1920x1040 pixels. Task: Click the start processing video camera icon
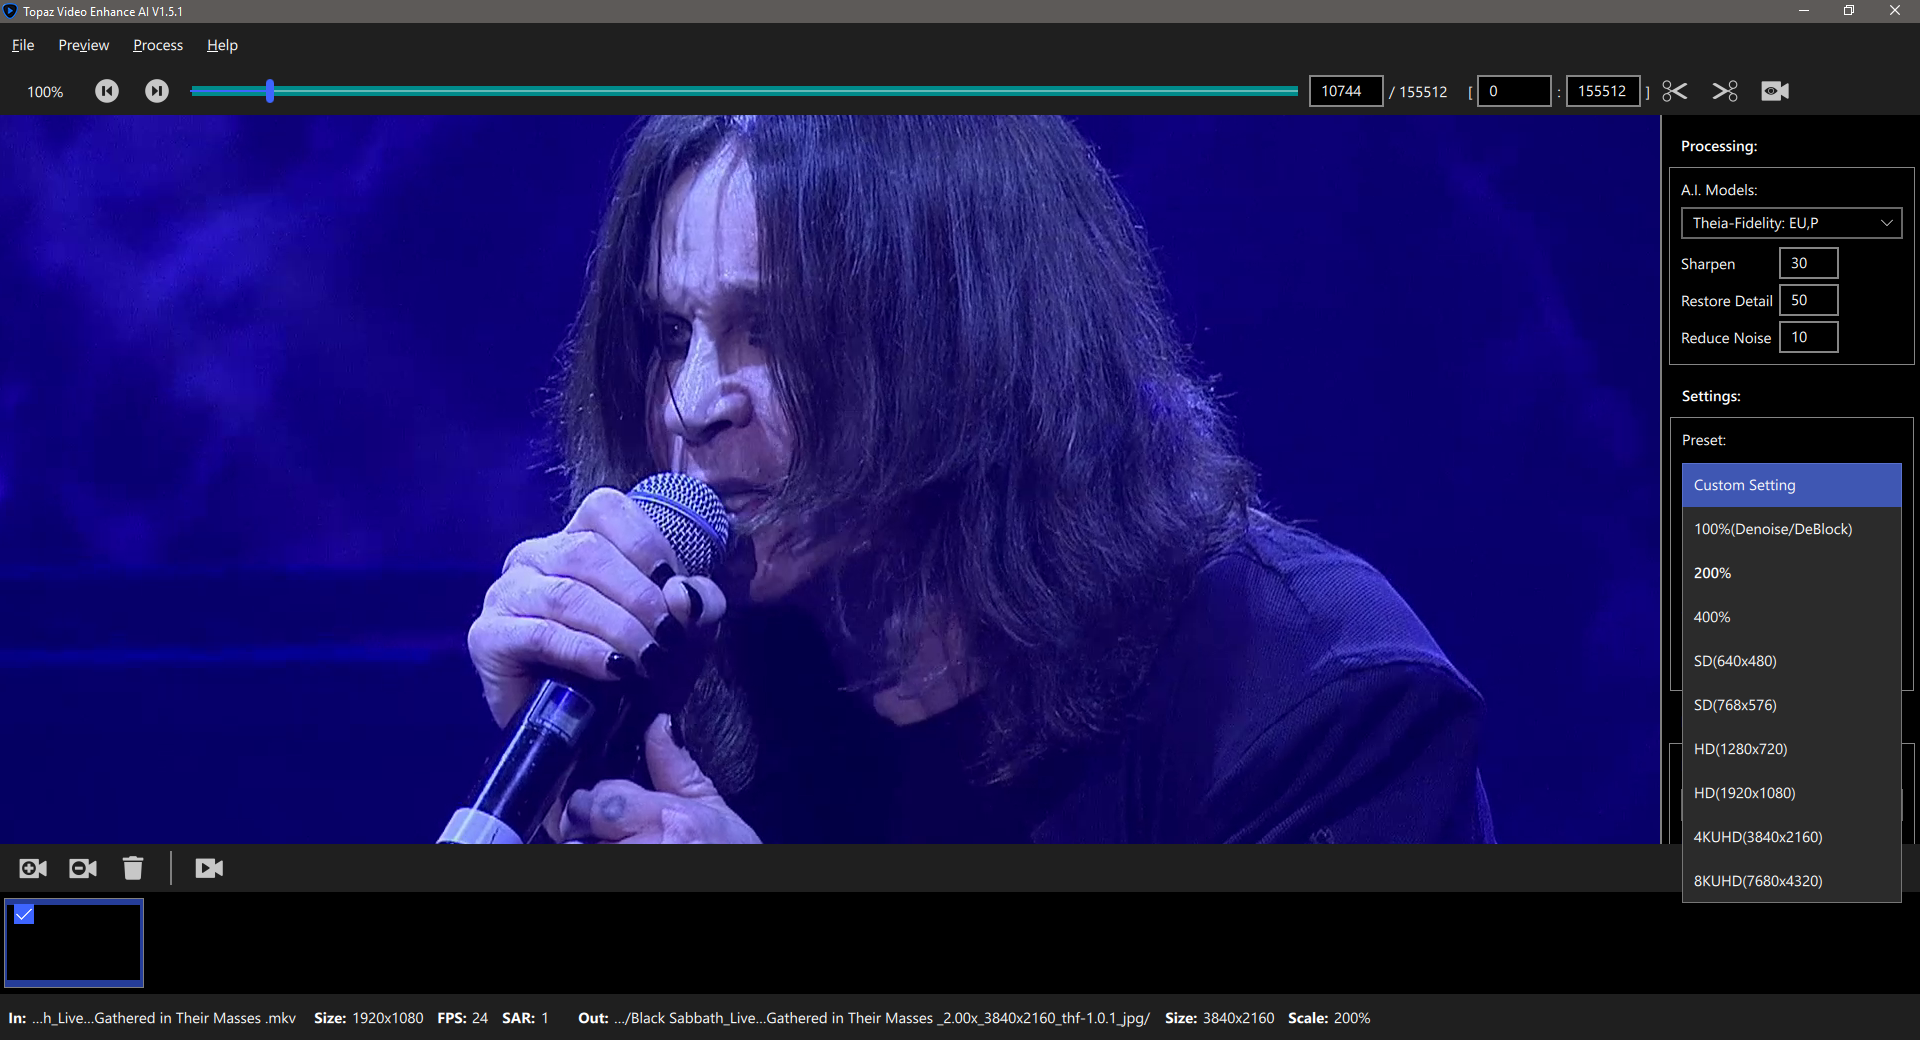(x=209, y=868)
